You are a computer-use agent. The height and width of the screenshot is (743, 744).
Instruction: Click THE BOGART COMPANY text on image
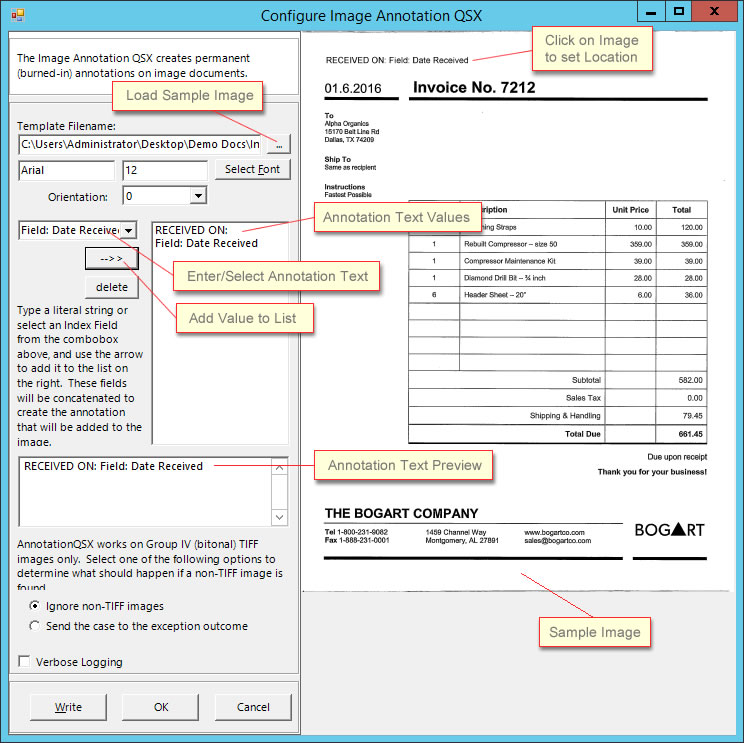[x=401, y=513]
